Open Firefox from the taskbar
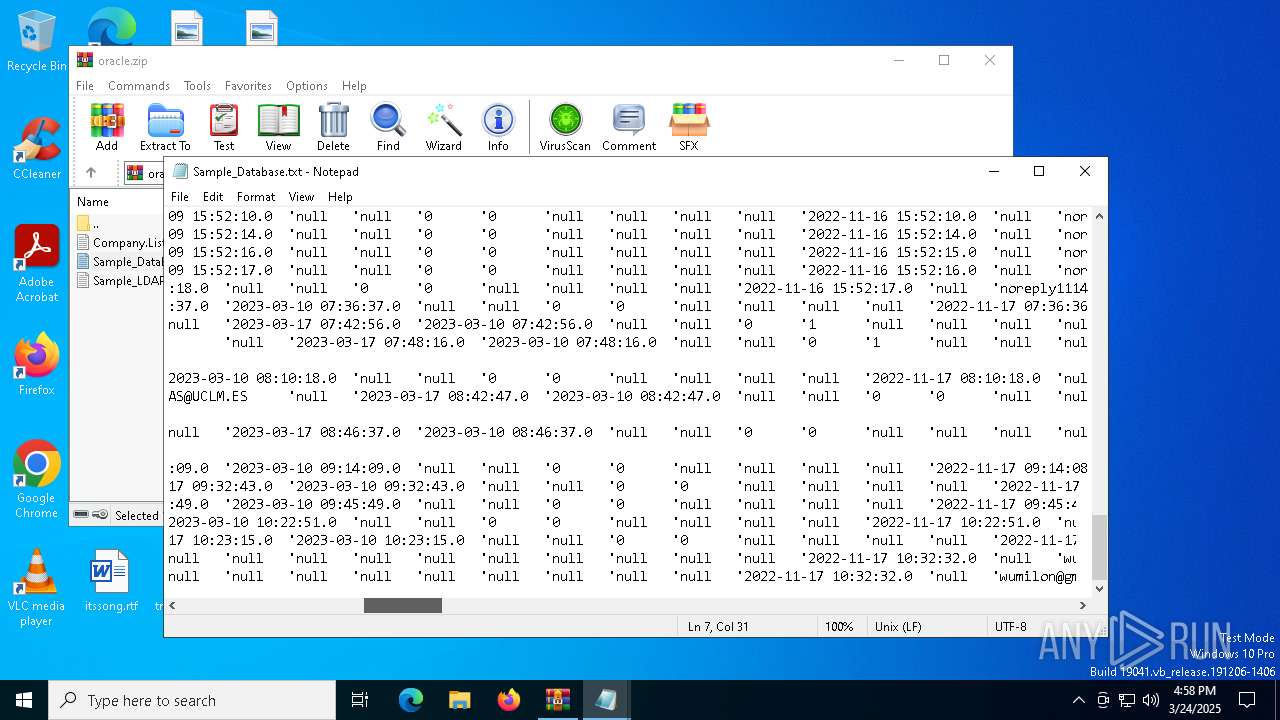The width and height of the screenshot is (1280, 720). click(x=509, y=700)
